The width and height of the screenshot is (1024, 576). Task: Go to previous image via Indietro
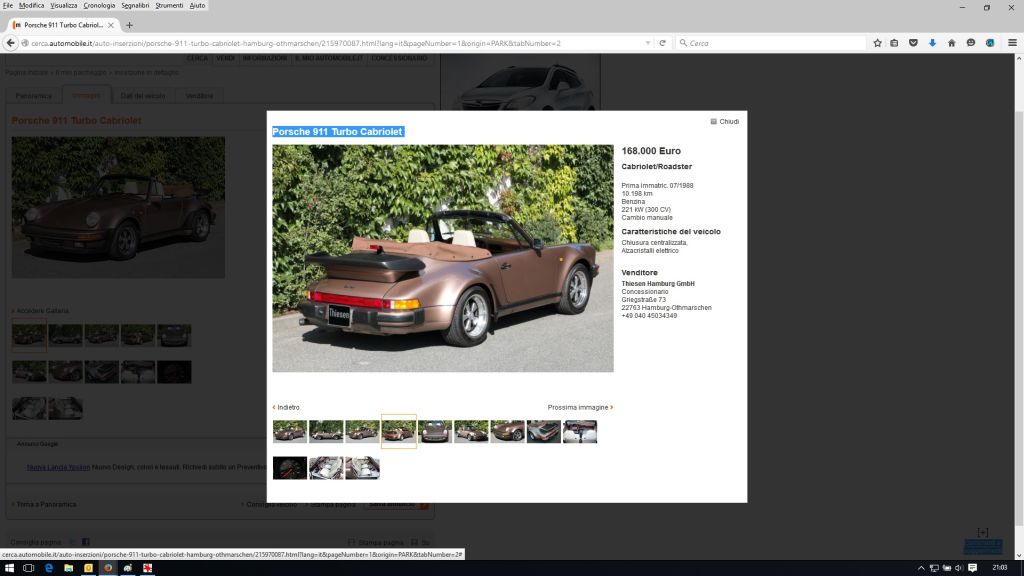click(286, 408)
